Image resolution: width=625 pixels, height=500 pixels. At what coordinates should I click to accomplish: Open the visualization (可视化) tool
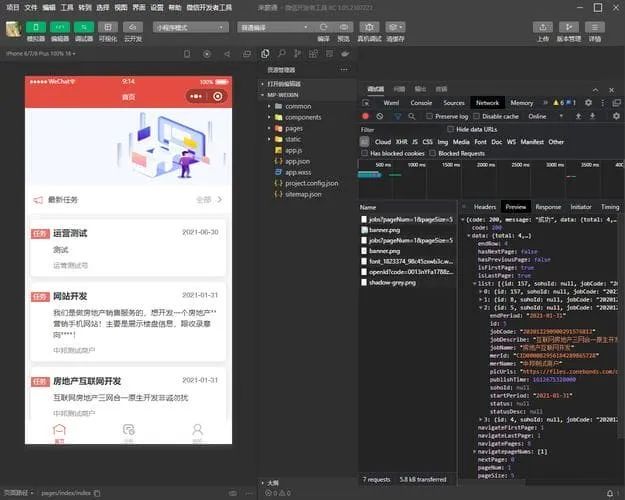coord(108,27)
